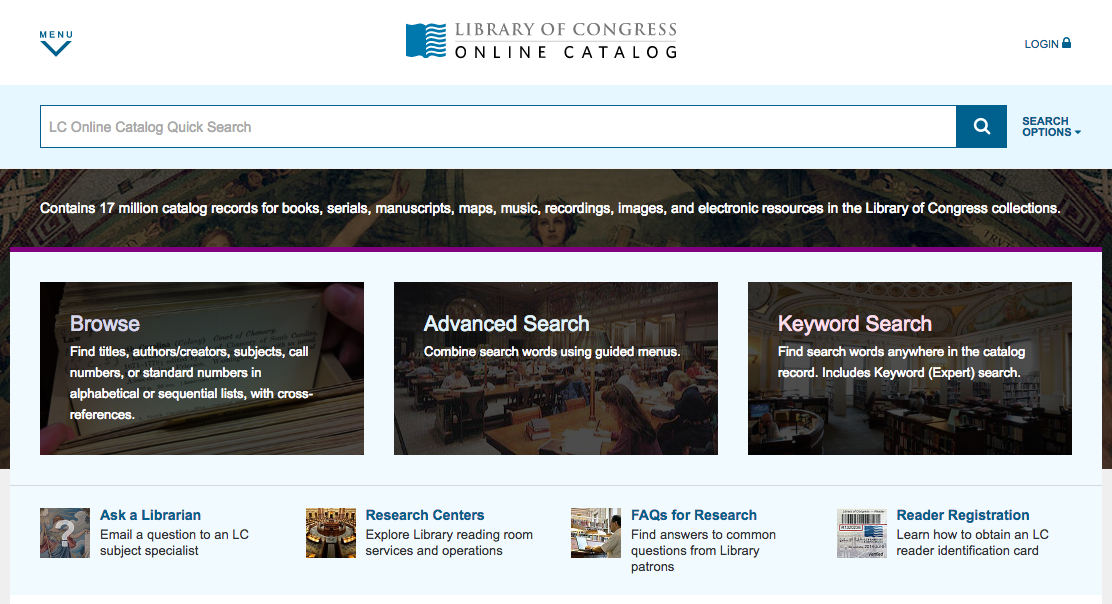Expand the Search Options dropdown

tap(1051, 127)
